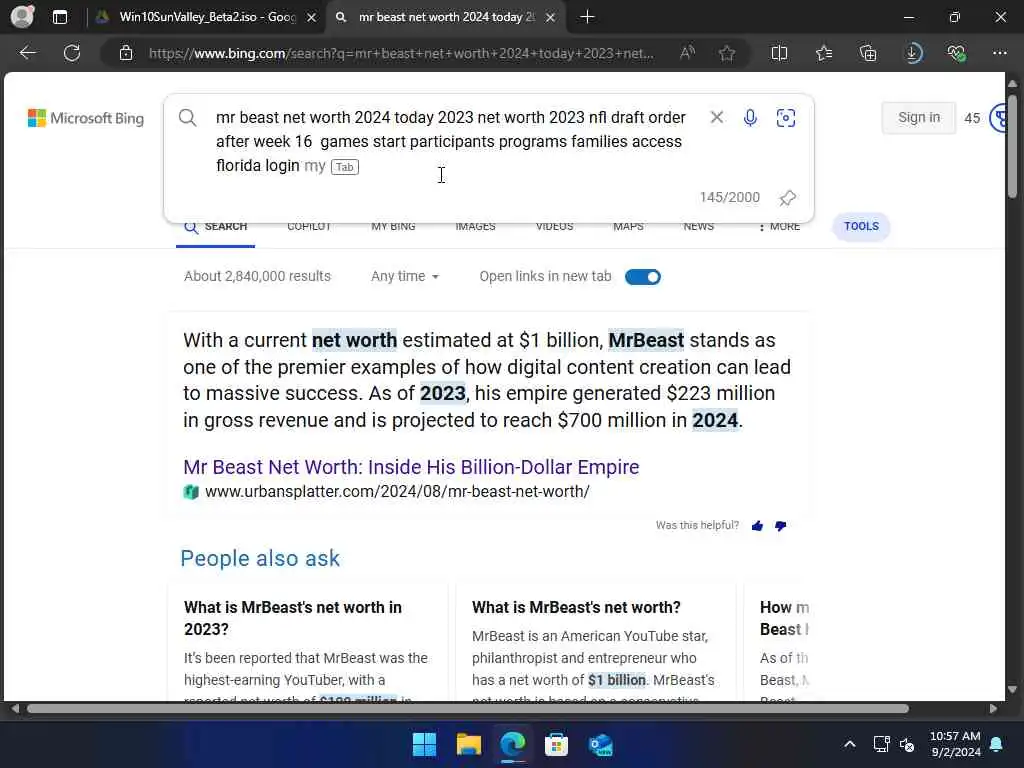Open Microsoft Store from taskbar

[x=556, y=744]
